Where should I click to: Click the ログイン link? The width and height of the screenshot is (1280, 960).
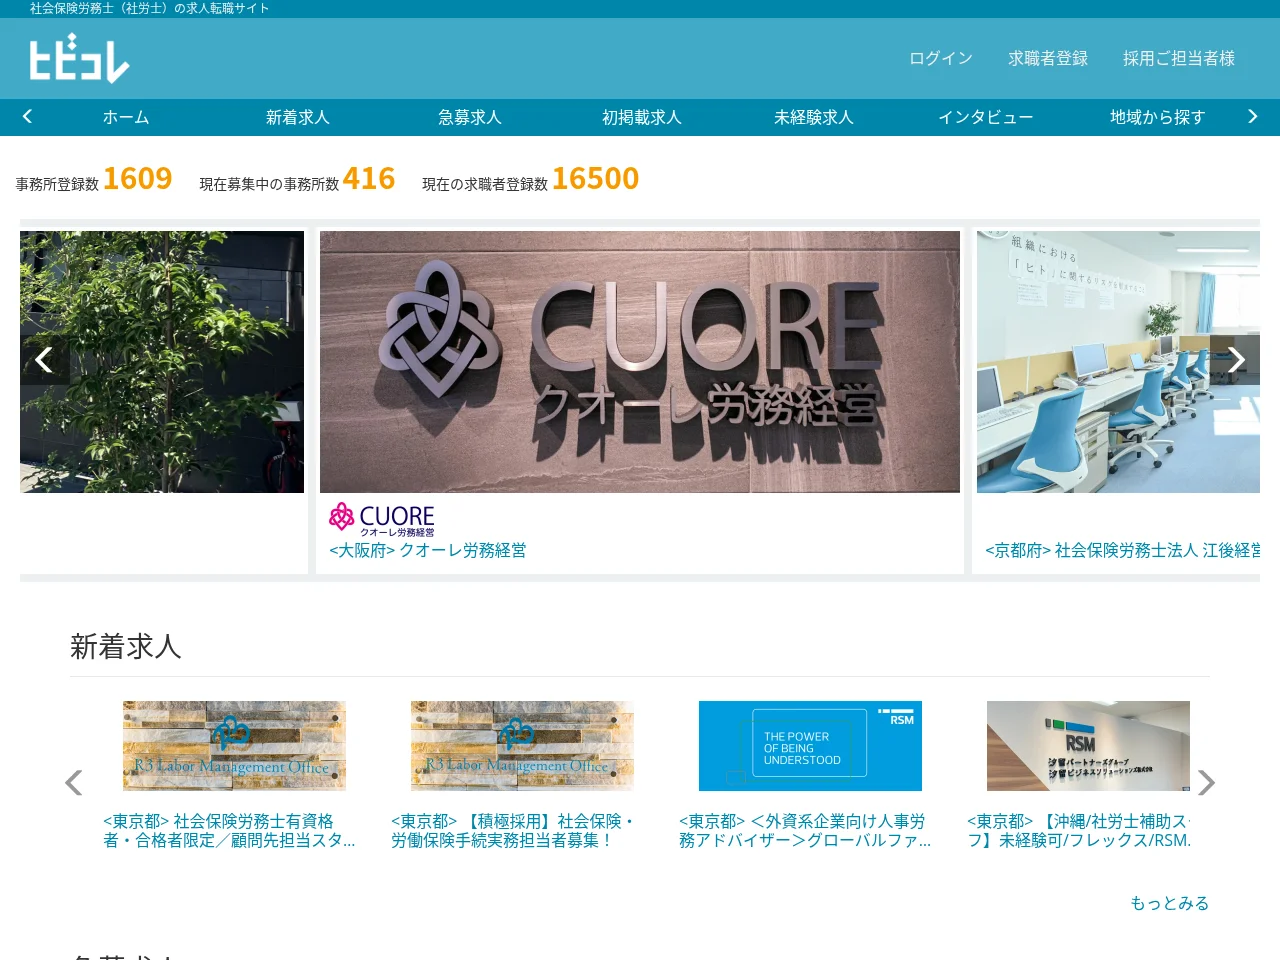[941, 59]
